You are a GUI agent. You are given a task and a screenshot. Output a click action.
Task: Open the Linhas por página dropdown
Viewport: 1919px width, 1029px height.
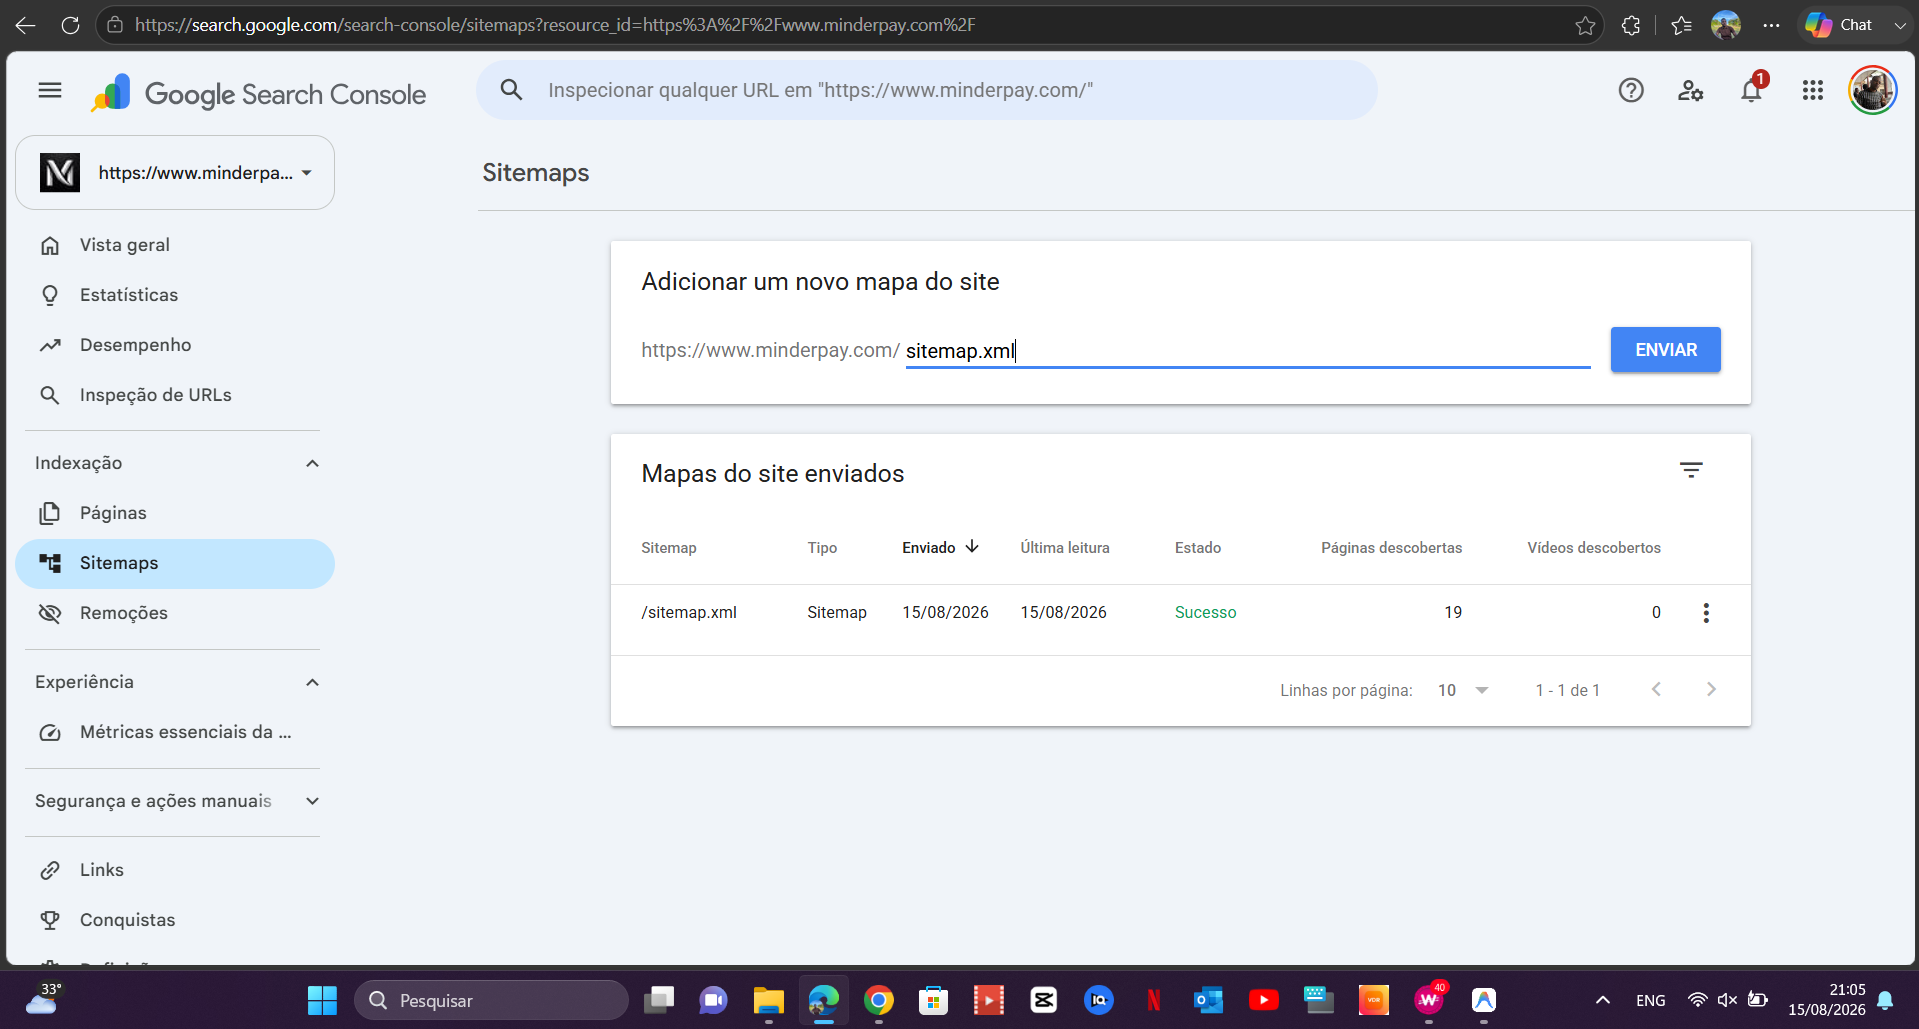tap(1463, 690)
